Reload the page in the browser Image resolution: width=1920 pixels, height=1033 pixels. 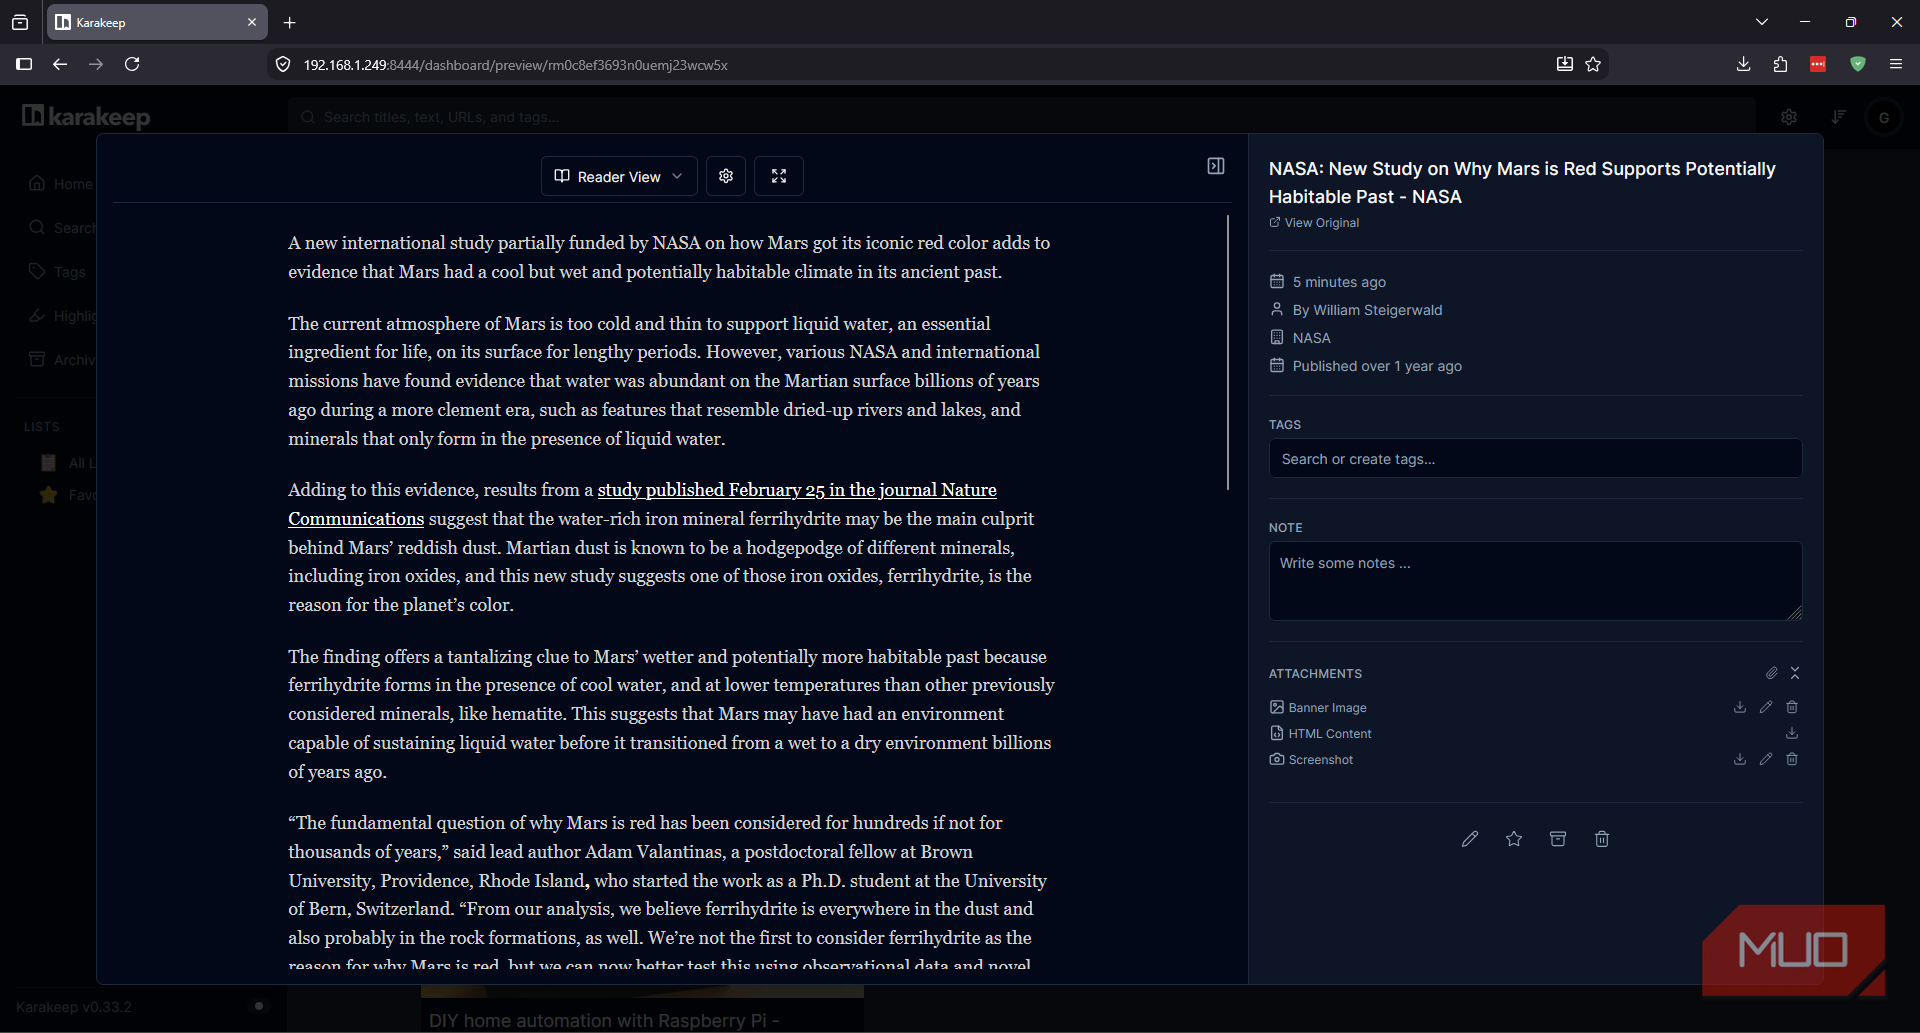132,64
